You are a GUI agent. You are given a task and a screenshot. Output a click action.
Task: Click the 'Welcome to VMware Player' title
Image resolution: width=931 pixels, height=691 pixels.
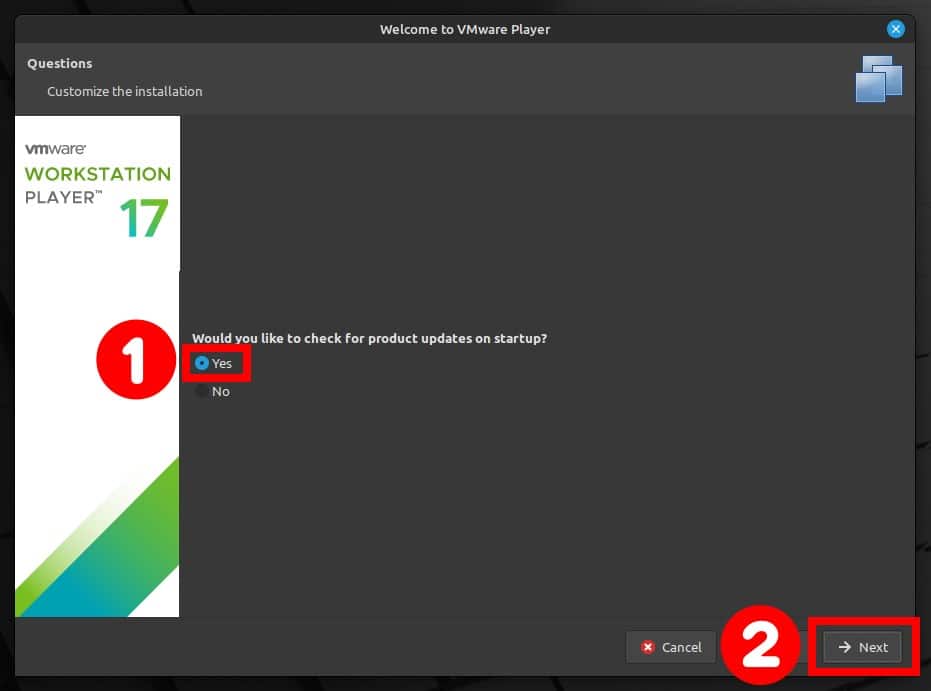pos(465,29)
